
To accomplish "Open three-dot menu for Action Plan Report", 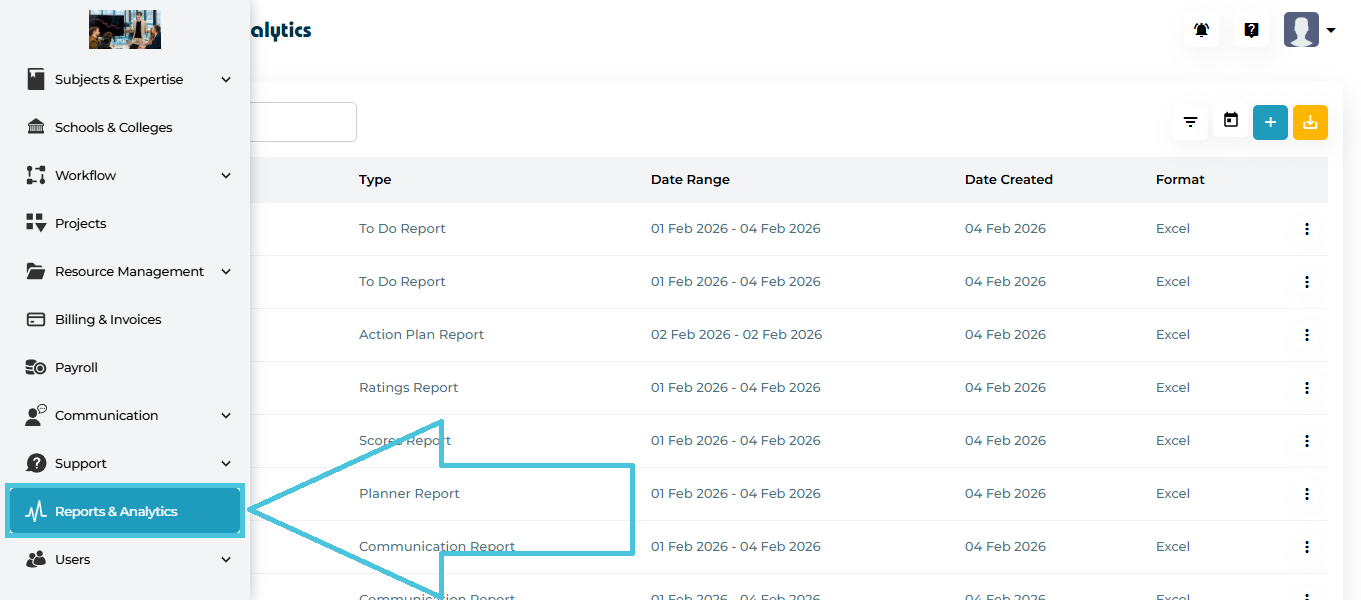I will (x=1306, y=335).
